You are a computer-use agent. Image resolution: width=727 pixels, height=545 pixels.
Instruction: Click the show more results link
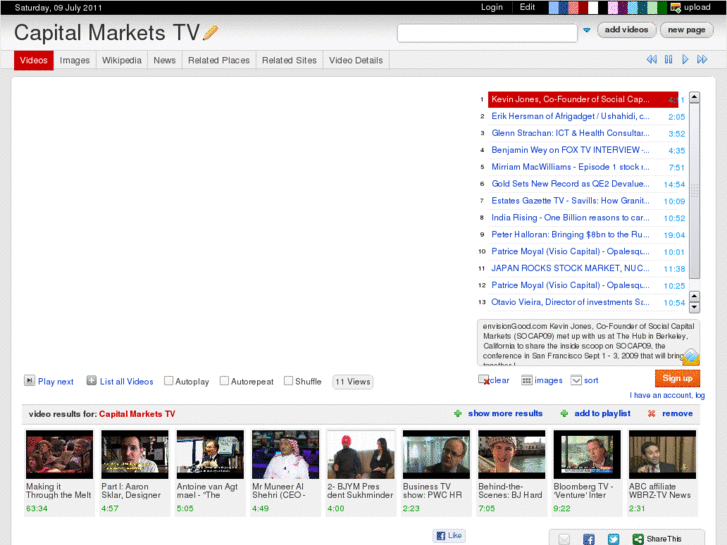[x=505, y=413]
